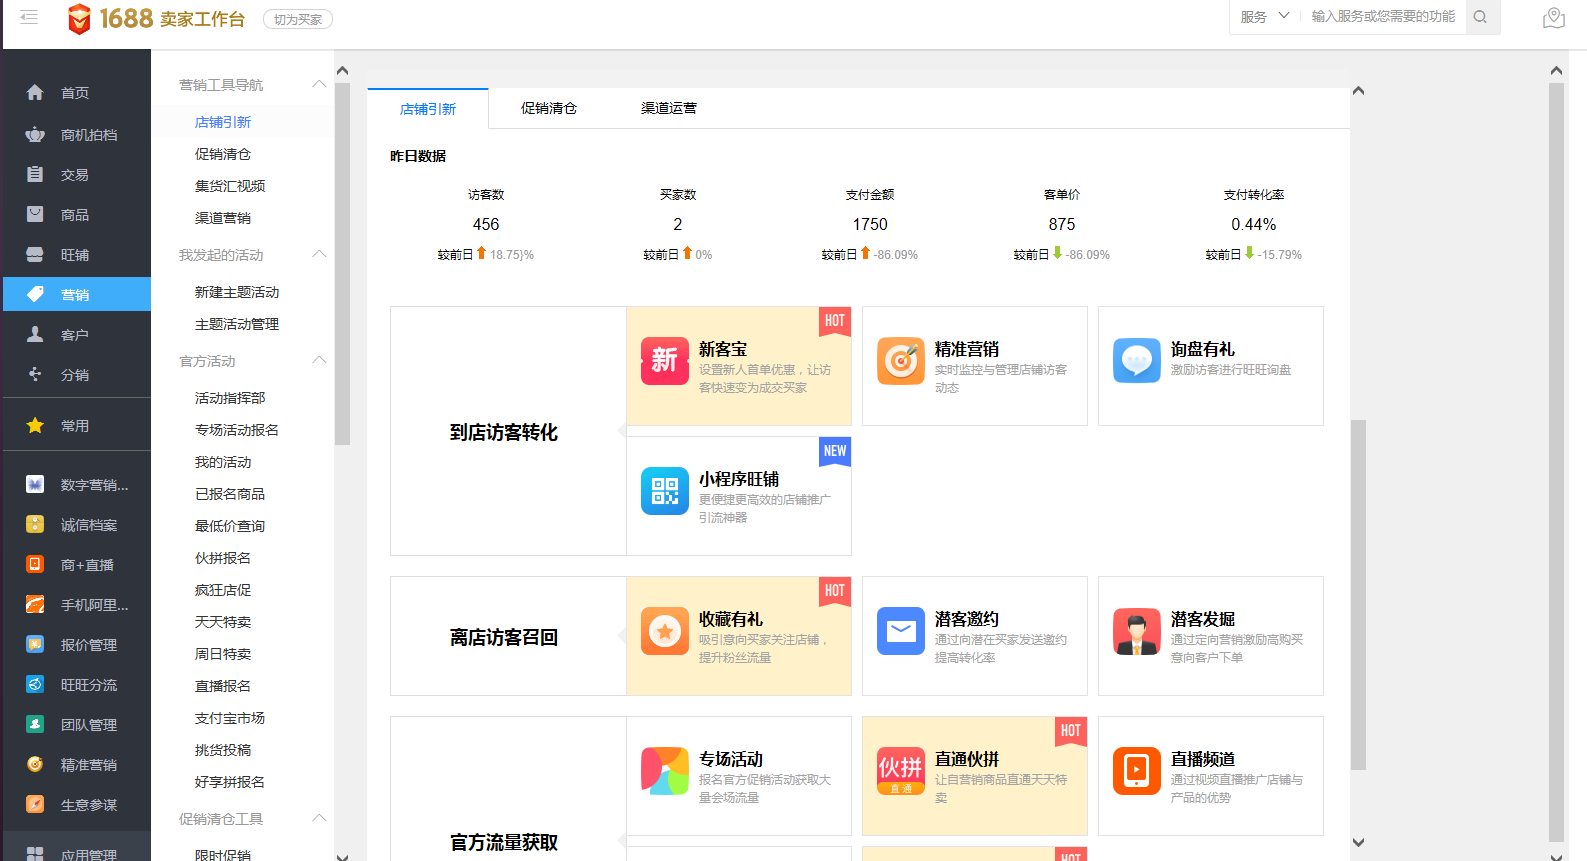This screenshot has height=861, width=1587.
Task: Open 伙拼报名 link
Action: [x=223, y=558]
